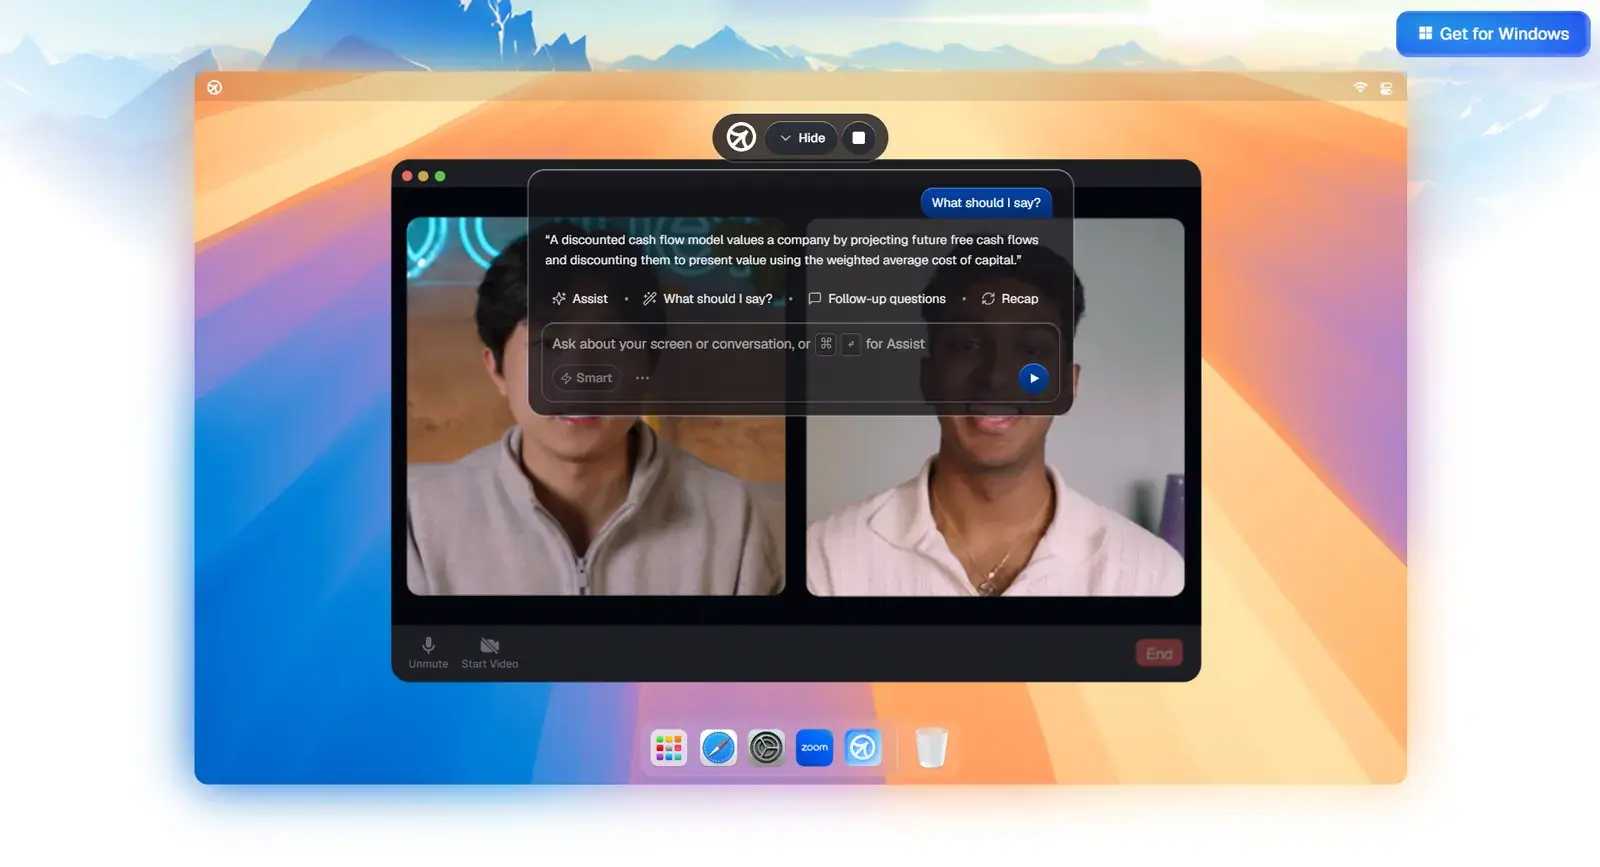Submit query with the blue send arrow
The height and width of the screenshot is (867, 1600).
1033,378
